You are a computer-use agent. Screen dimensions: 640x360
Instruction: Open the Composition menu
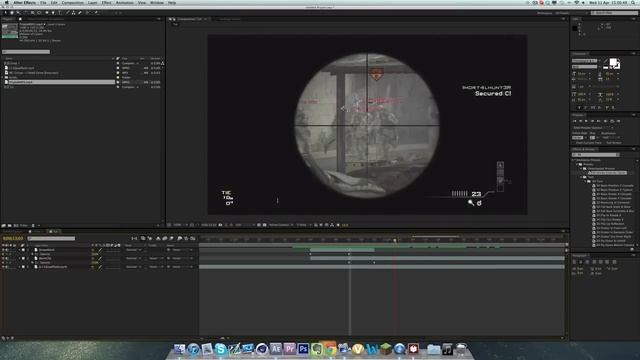pyautogui.click(x=72, y=2)
